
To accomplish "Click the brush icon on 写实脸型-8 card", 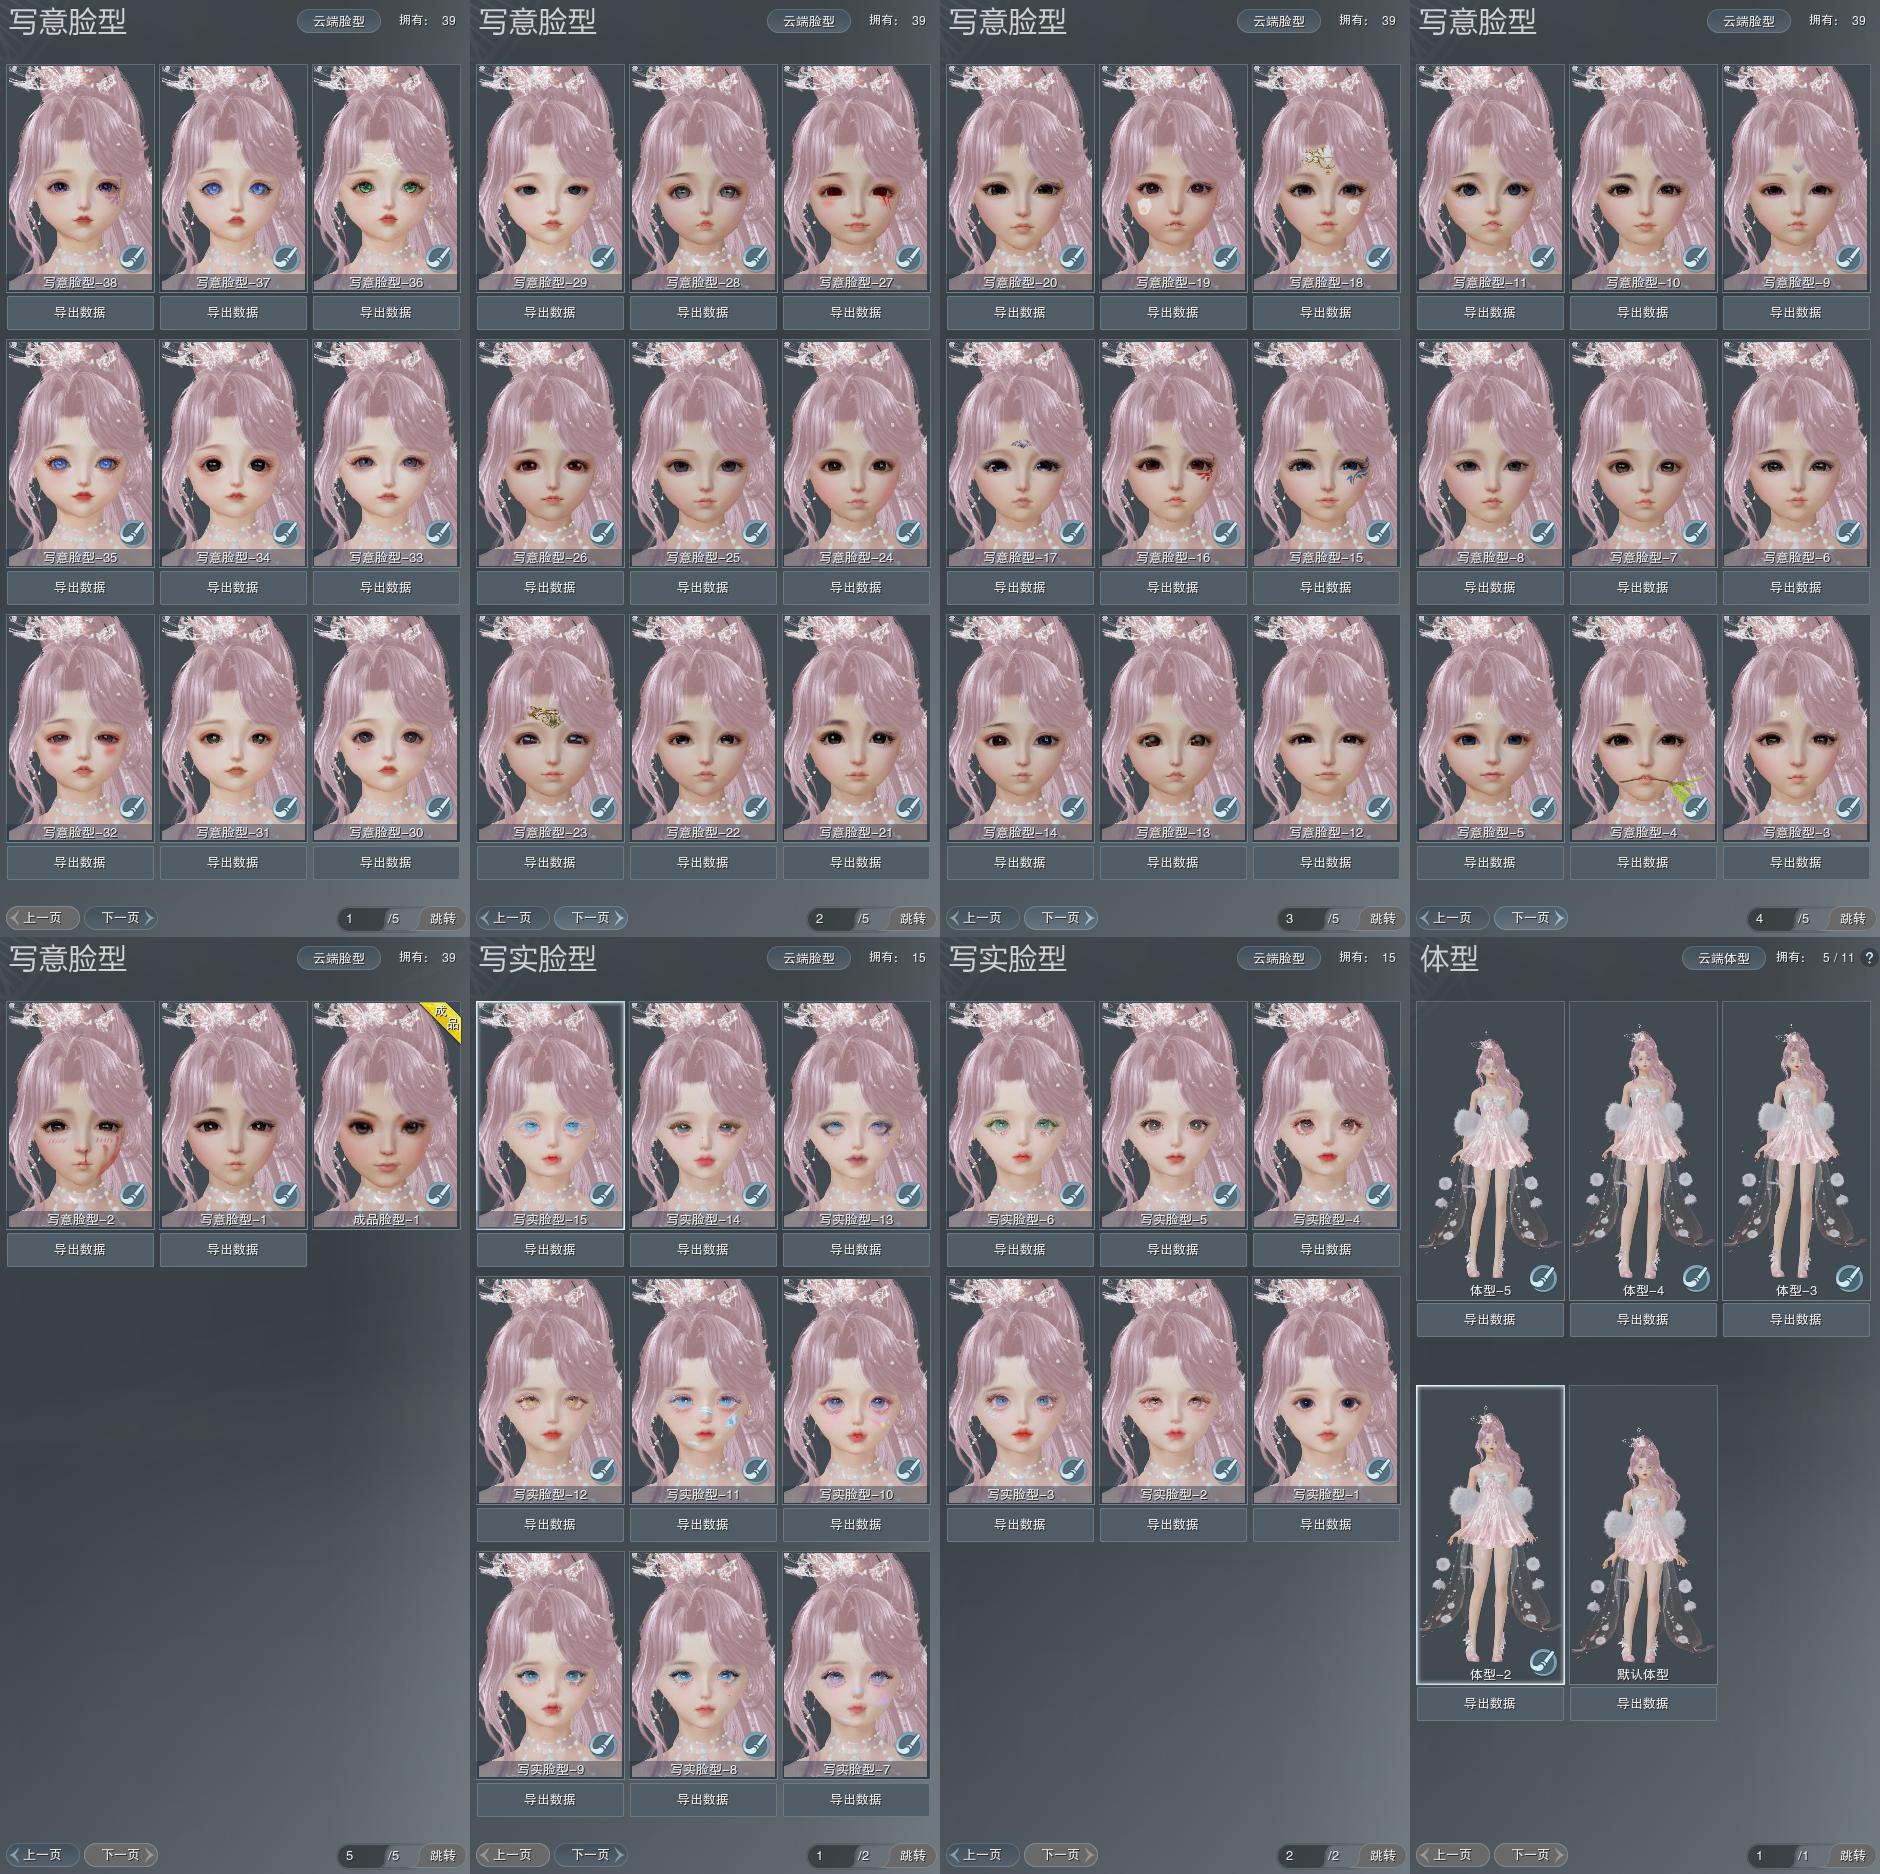I will pos(756,1745).
